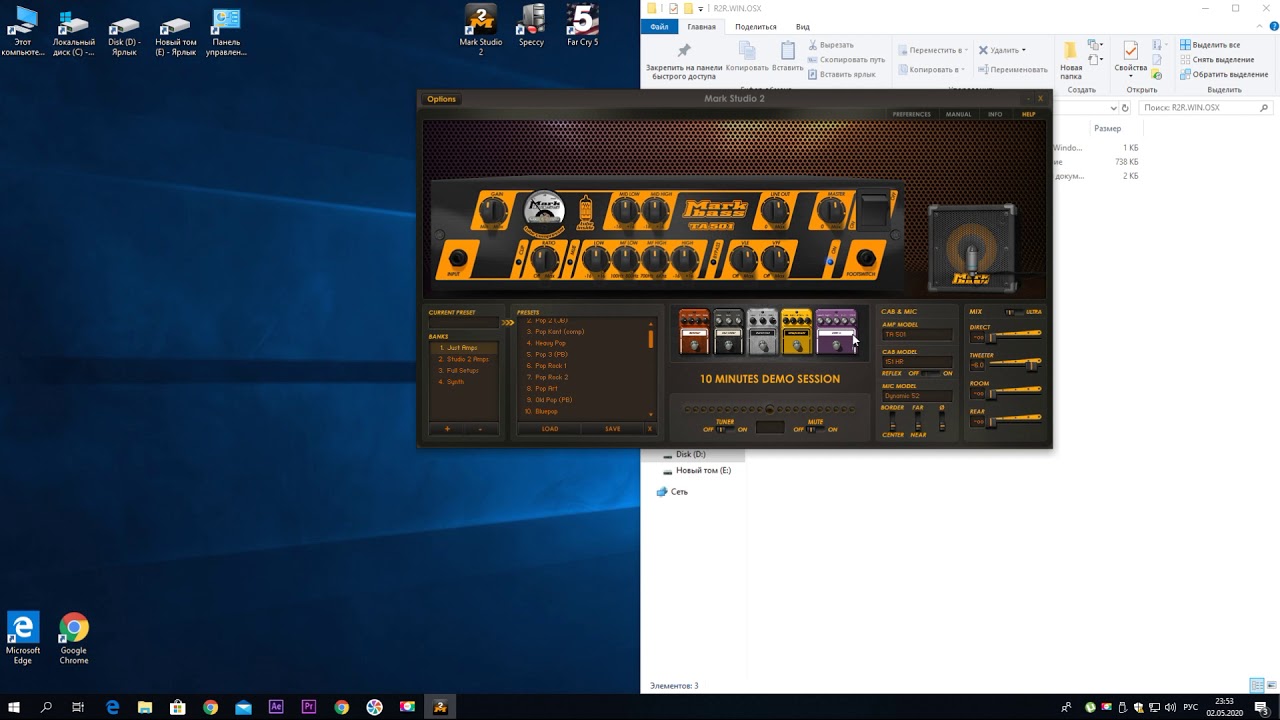The height and width of the screenshot is (720, 1280).
Task: Toggle the TUNER off/on switch
Action: [725, 429]
